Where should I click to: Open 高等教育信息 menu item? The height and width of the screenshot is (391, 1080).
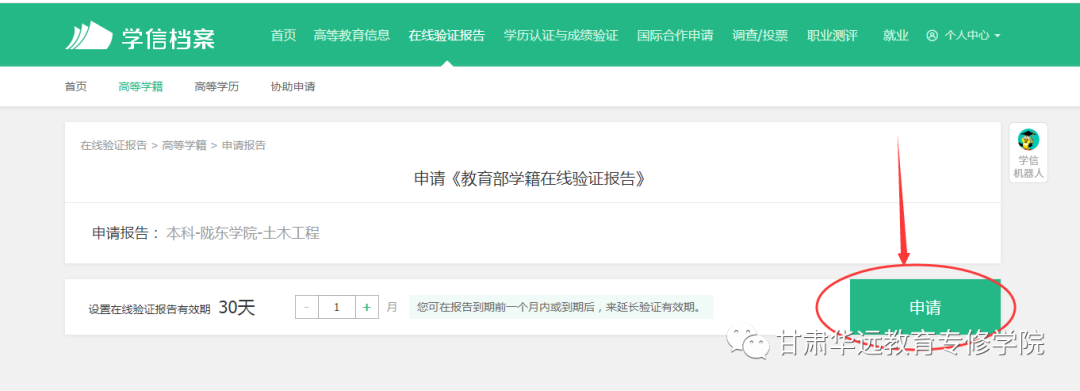click(x=351, y=35)
